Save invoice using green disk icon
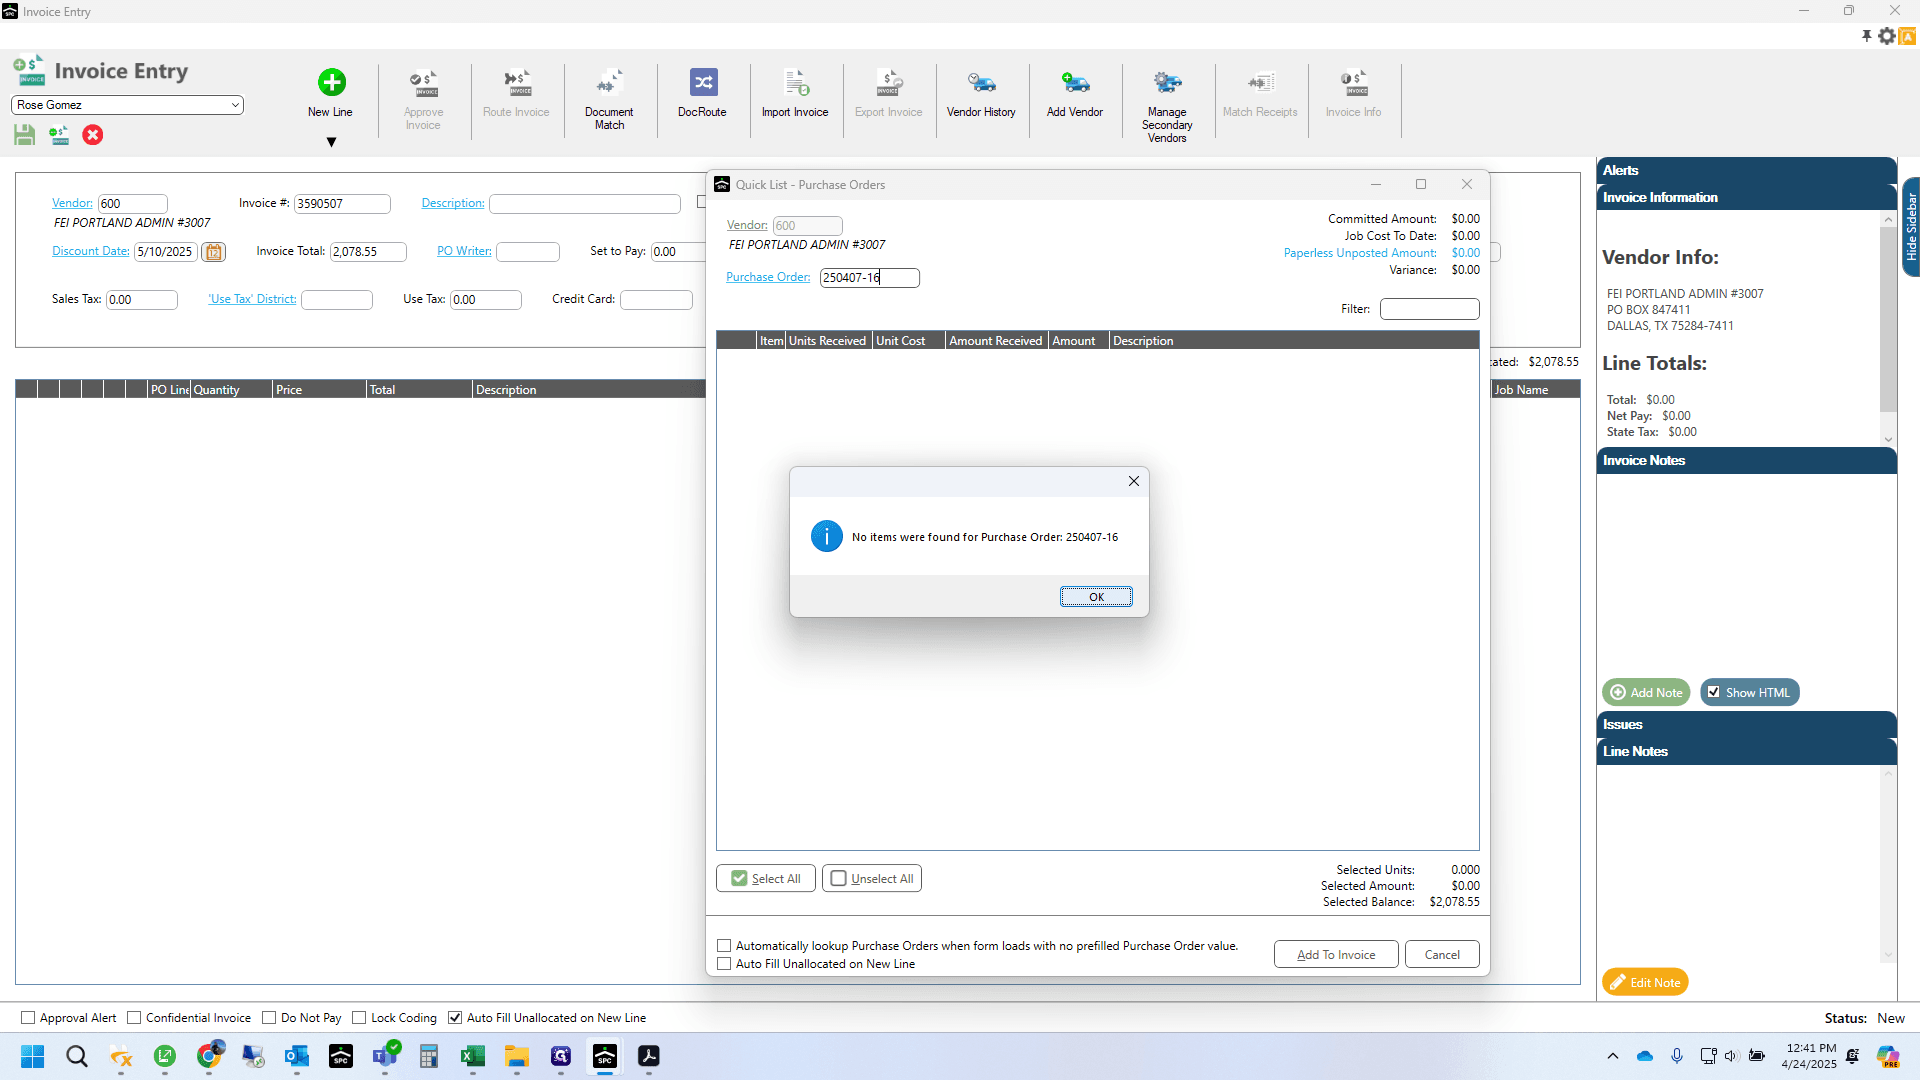 tap(25, 135)
